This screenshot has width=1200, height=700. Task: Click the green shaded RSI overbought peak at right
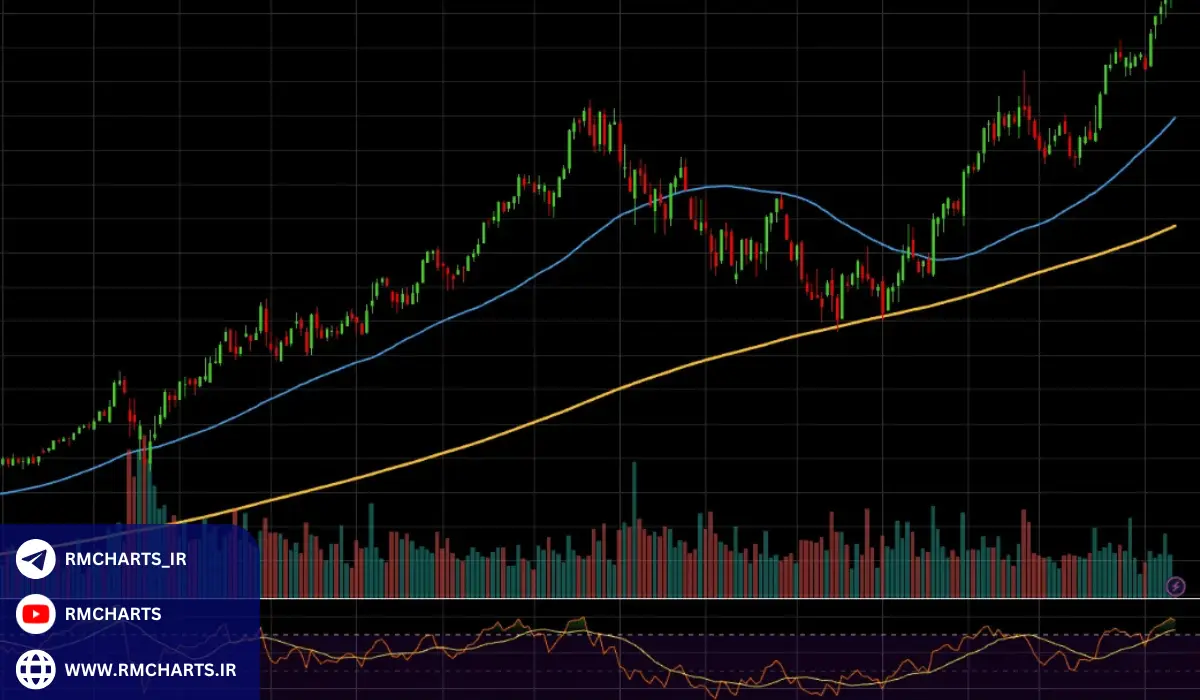[1166, 625]
